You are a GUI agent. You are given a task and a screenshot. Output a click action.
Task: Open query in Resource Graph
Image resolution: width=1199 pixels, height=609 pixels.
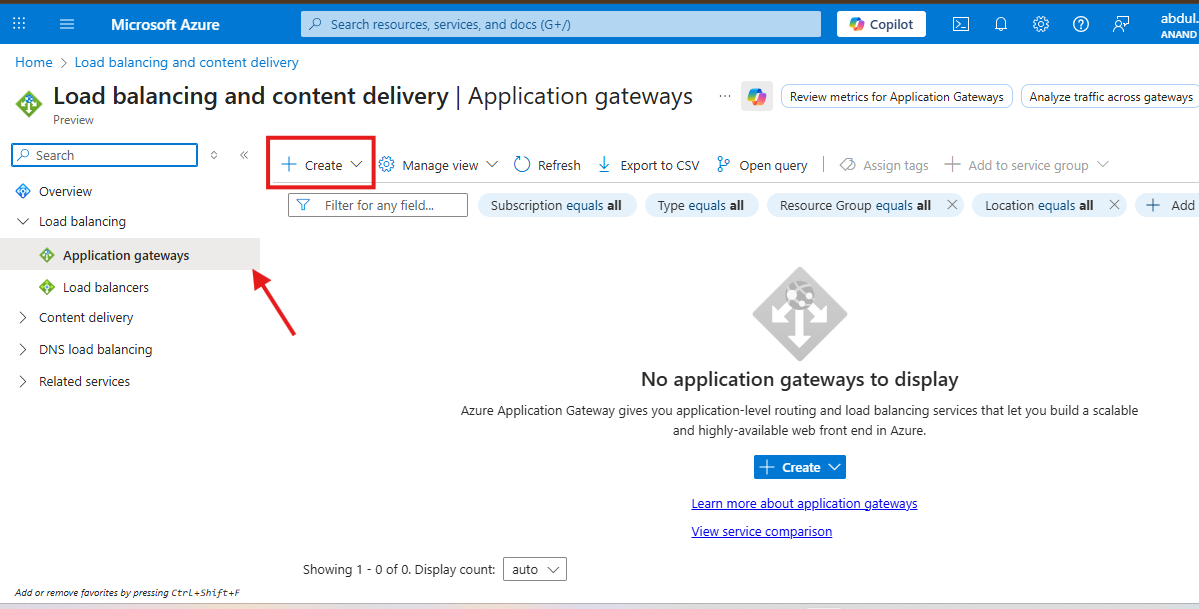pyautogui.click(x=761, y=164)
